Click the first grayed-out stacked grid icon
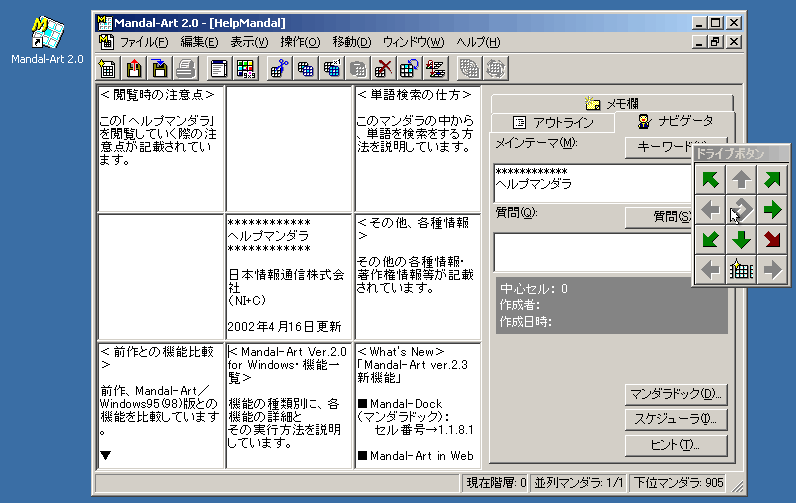The width and height of the screenshot is (796, 503). 469,69
